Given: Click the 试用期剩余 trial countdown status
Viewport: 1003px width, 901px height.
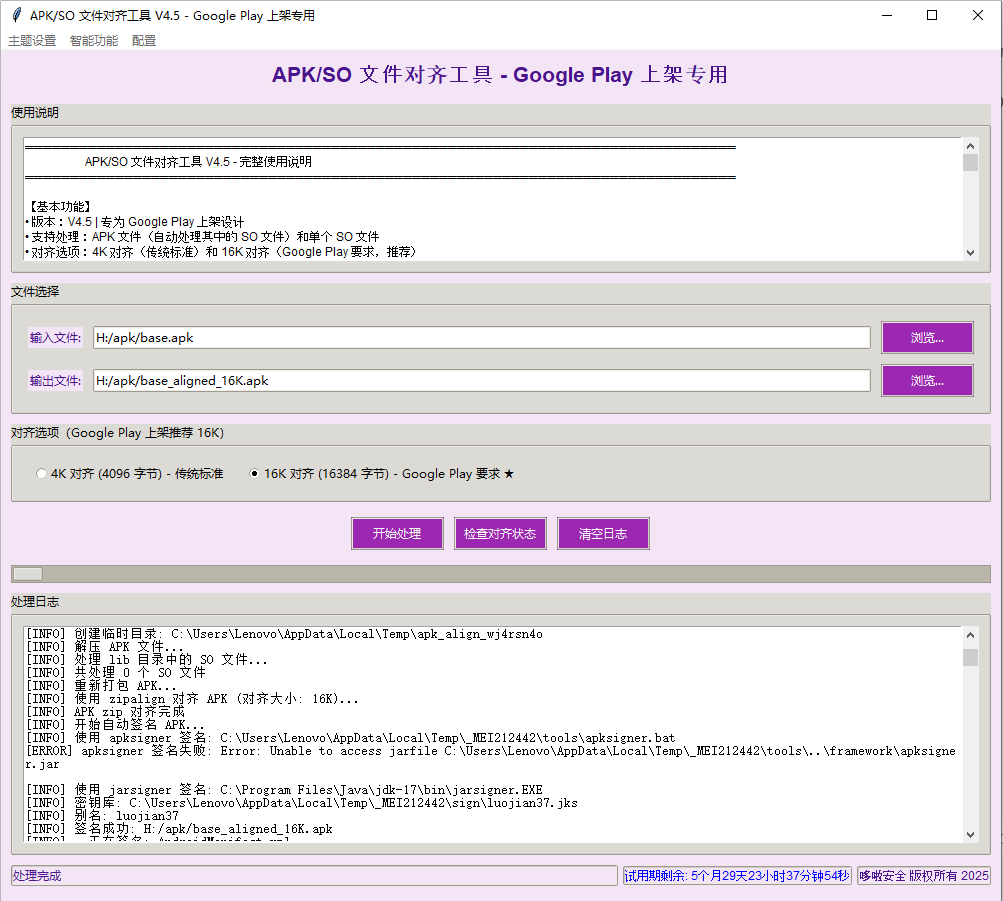Looking at the screenshot, I should [x=737, y=875].
